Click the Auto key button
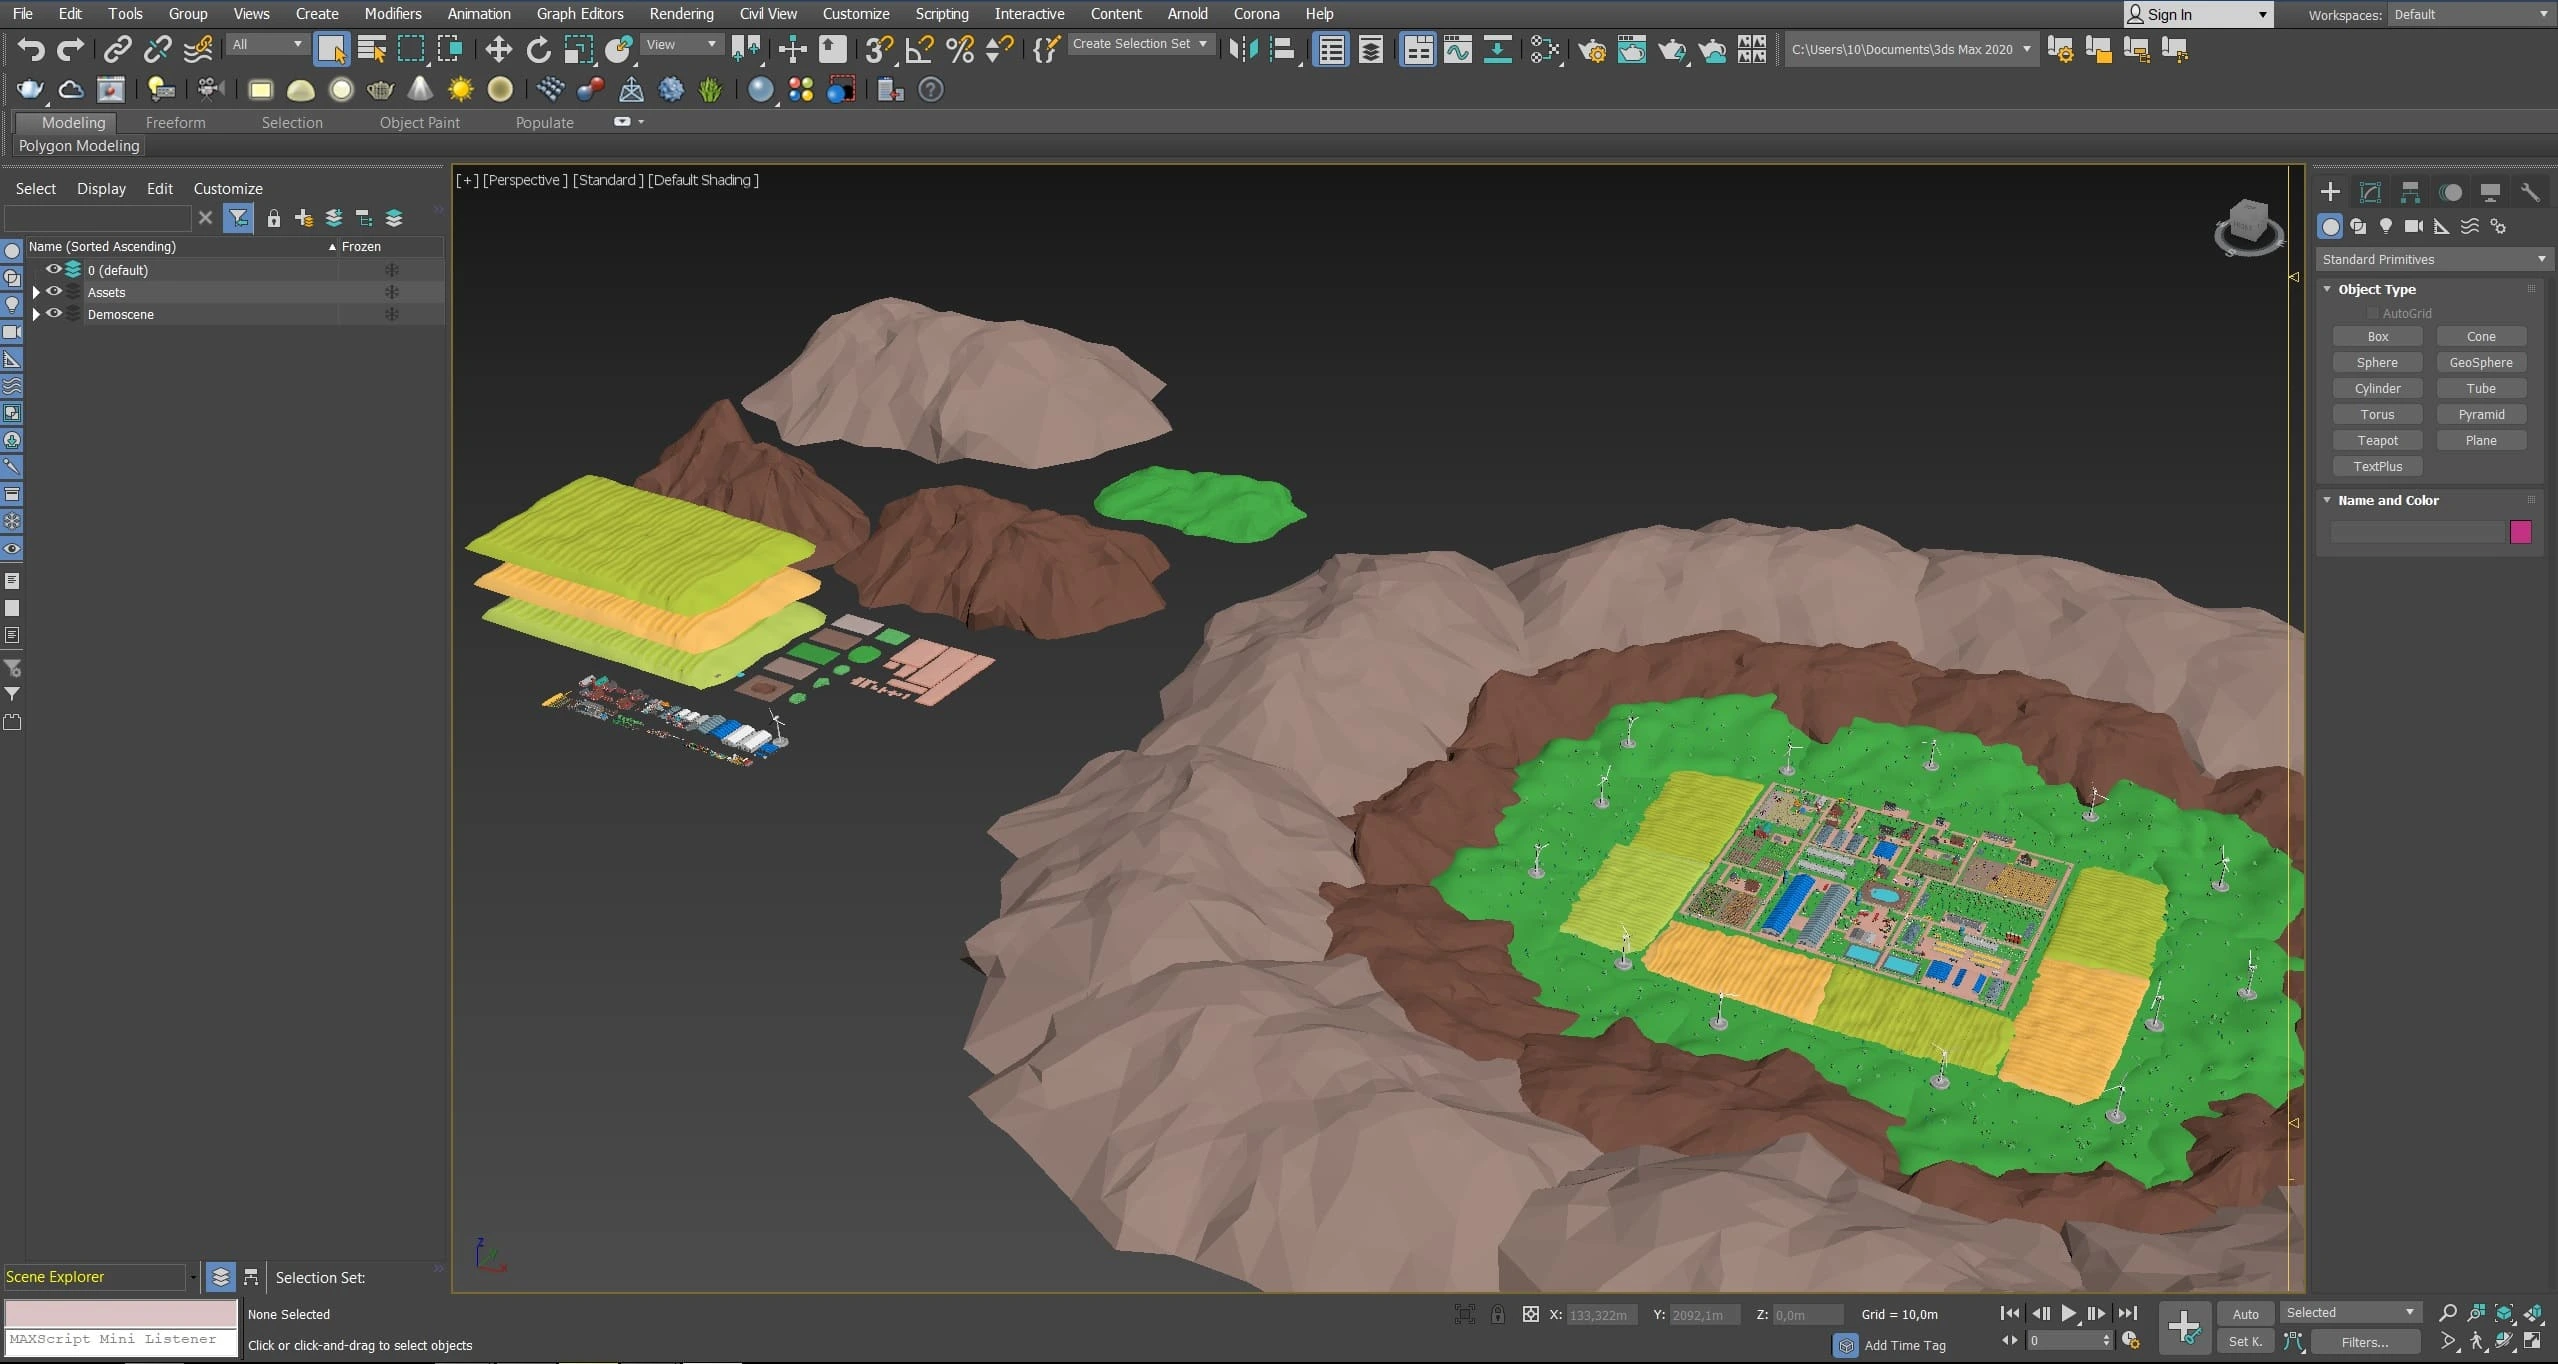 tap(2245, 1314)
